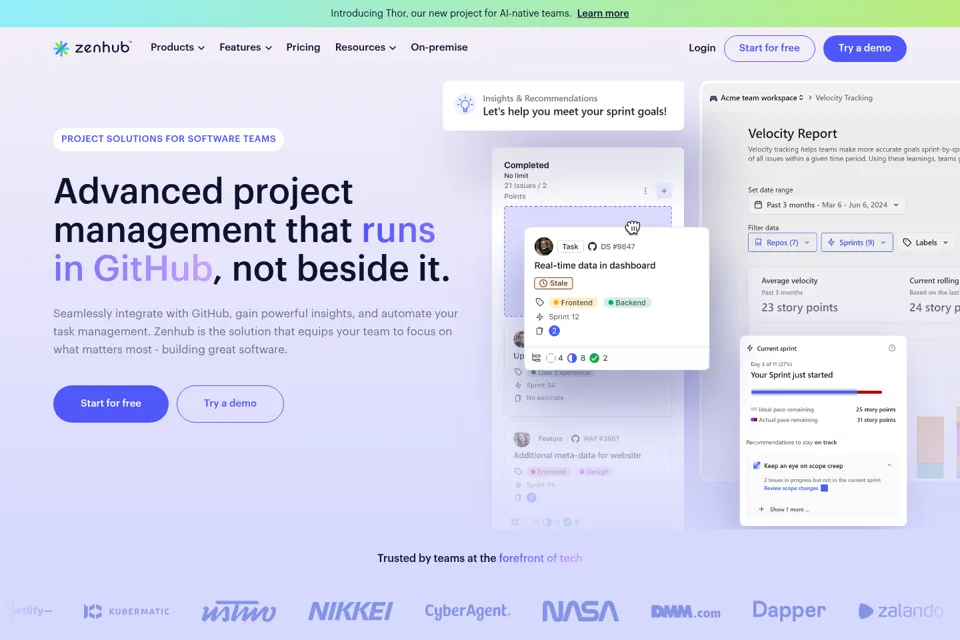Expand the Products menu
960x640 pixels.
[x=178, y=47]
